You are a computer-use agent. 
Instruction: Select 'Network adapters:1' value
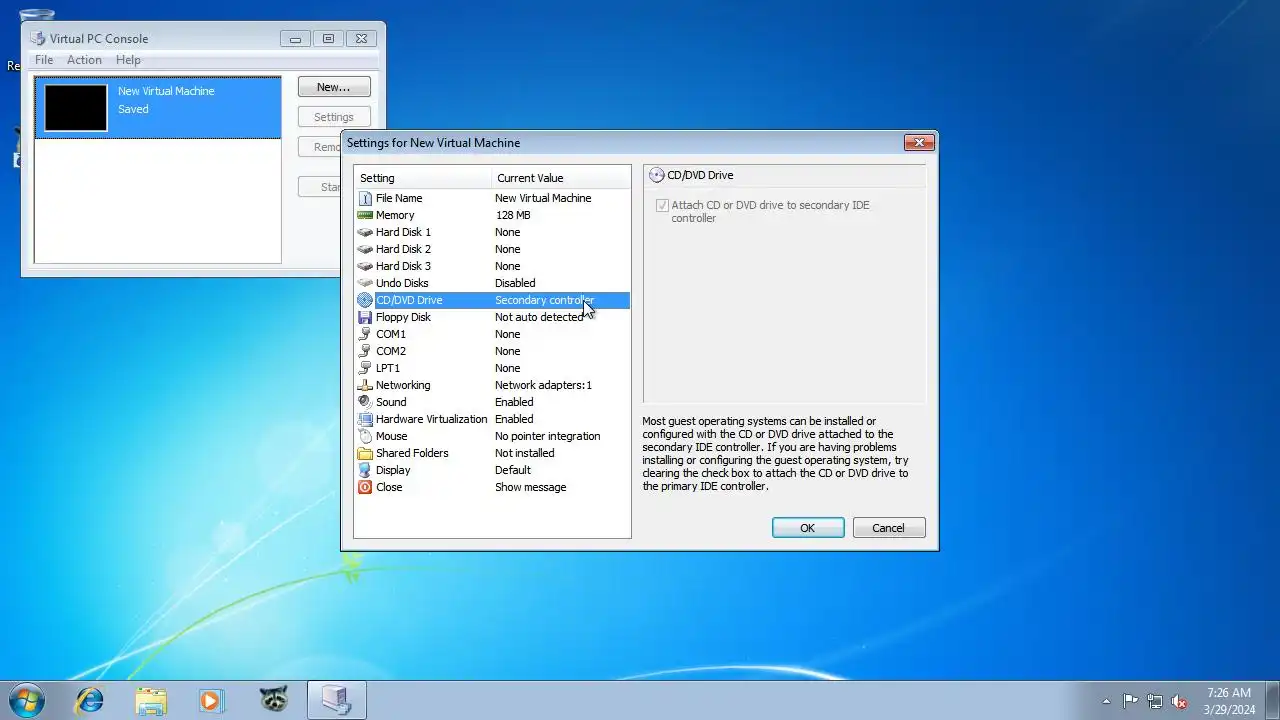543,385
